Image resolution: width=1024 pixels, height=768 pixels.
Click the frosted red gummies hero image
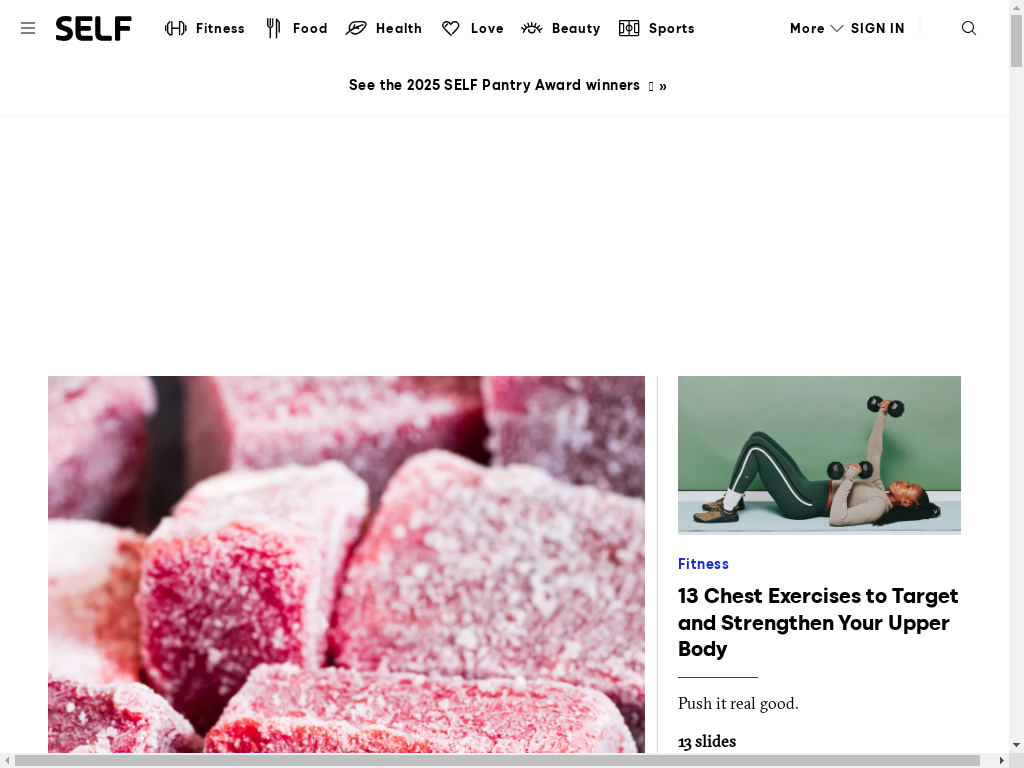346,564
